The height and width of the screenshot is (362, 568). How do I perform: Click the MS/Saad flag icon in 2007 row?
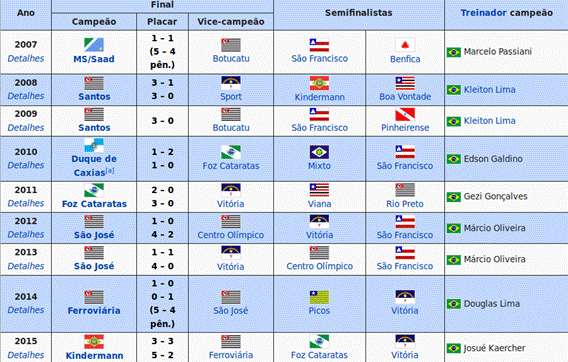[94, 45]
